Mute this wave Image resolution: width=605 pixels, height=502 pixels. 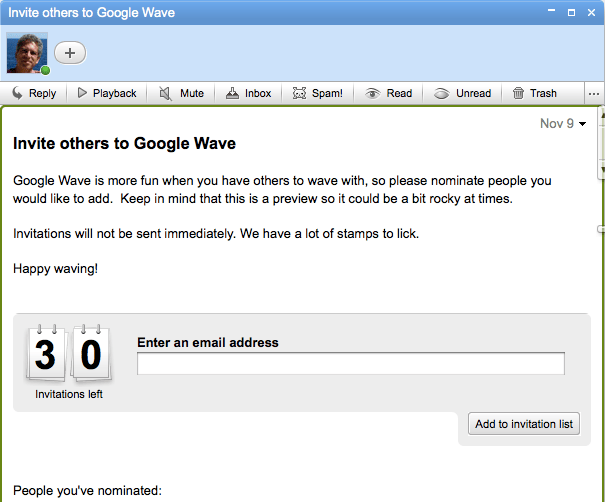(x=181, y=93)
